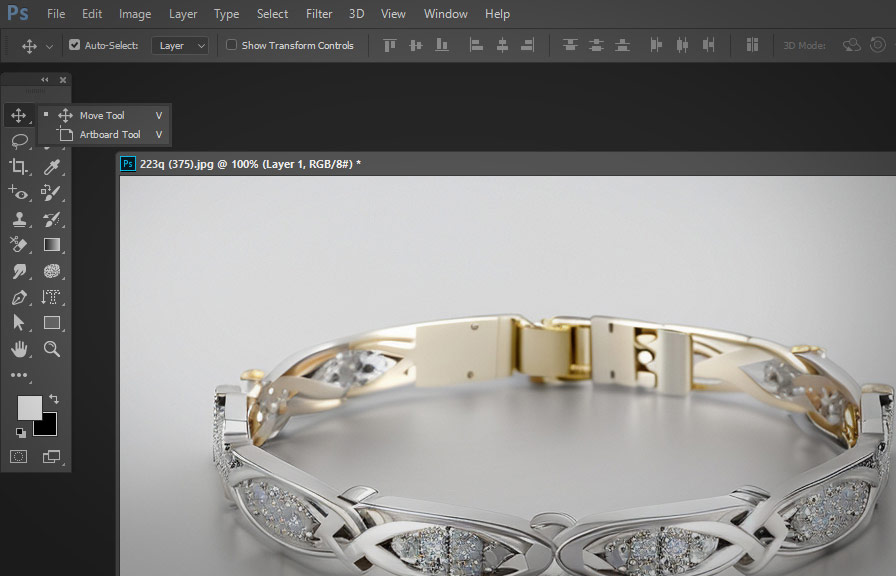Screen dimensions: 896x576
Task: Disable the Auto-Select checkbox
Action: pos(74,45)
